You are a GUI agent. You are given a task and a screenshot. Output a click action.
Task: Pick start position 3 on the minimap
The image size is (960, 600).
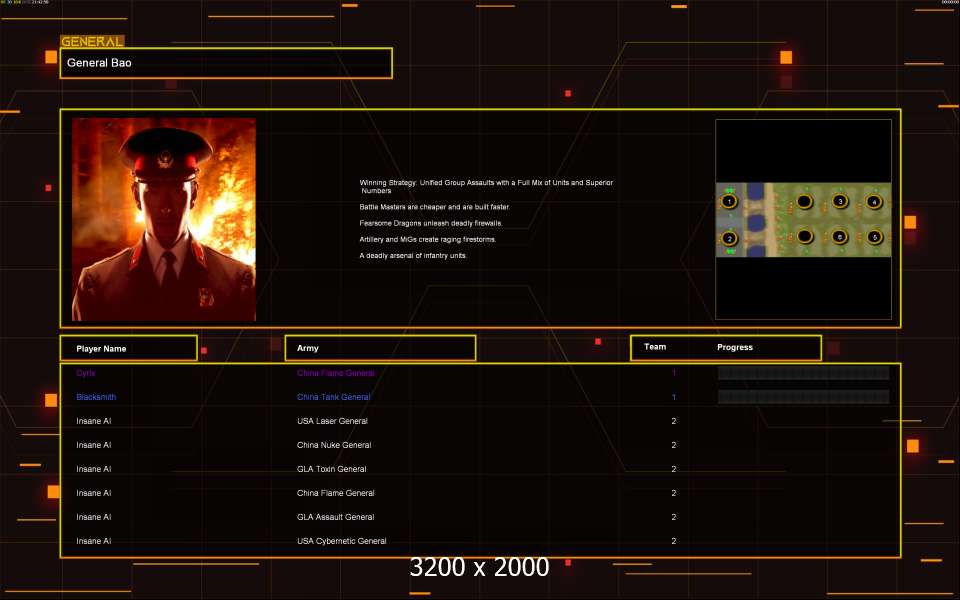pos(840,202)
